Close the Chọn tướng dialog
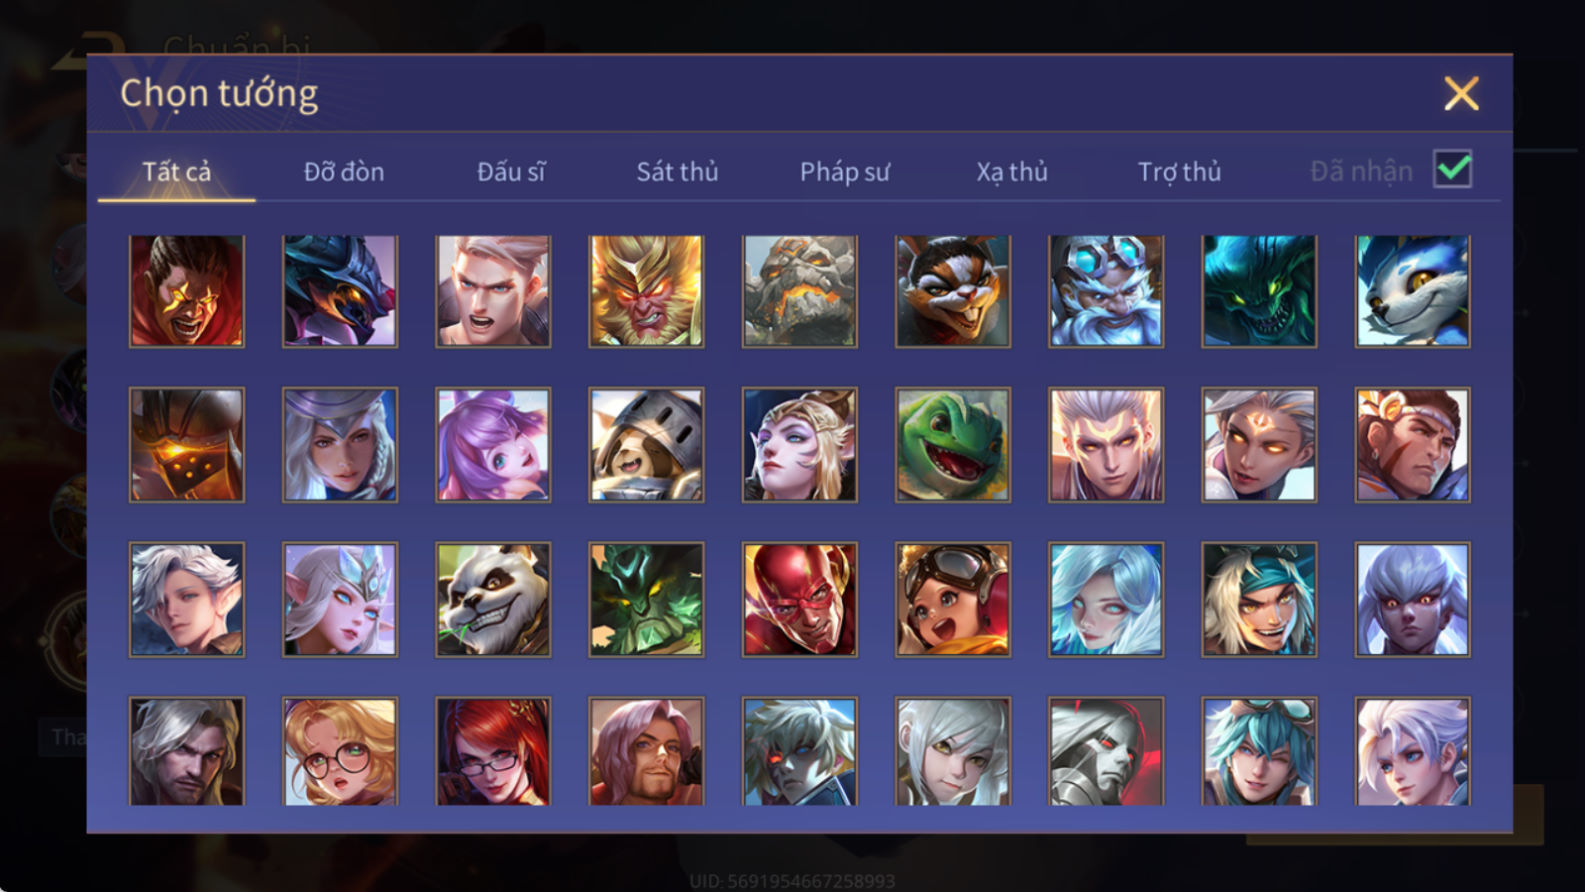Screen dimensions: 1585x892 (x=1461, y=93)
